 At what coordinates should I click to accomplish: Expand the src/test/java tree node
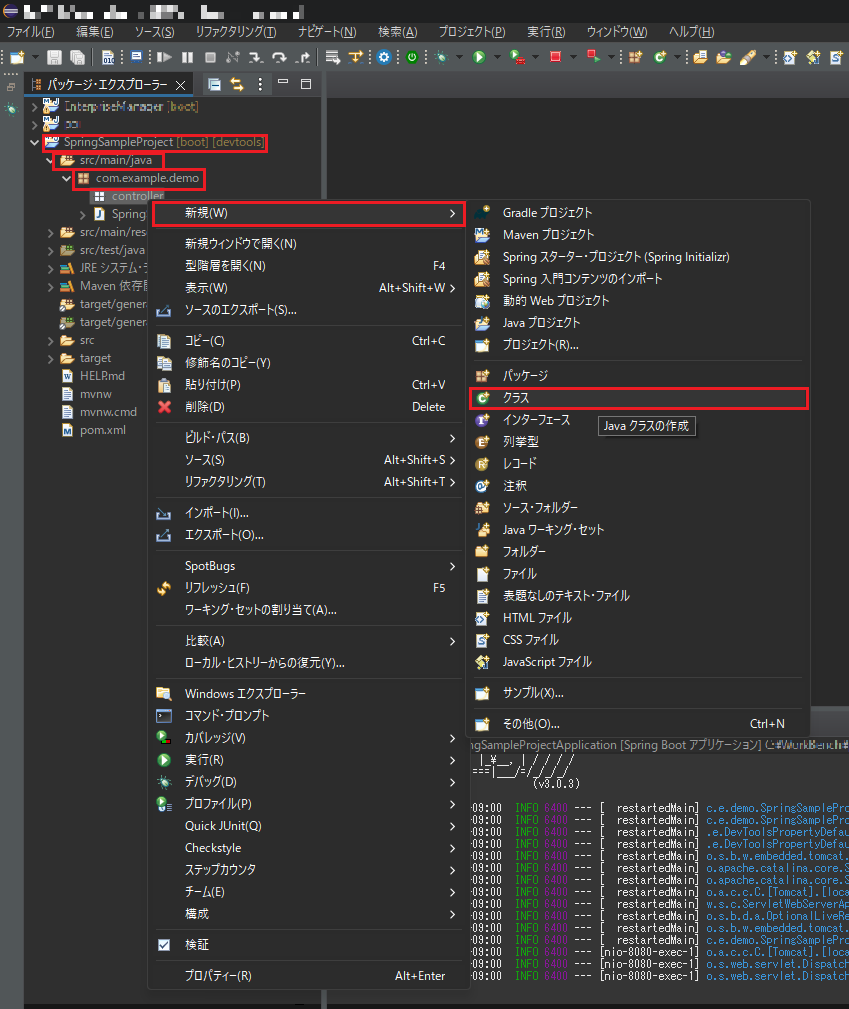click(50, 250)
